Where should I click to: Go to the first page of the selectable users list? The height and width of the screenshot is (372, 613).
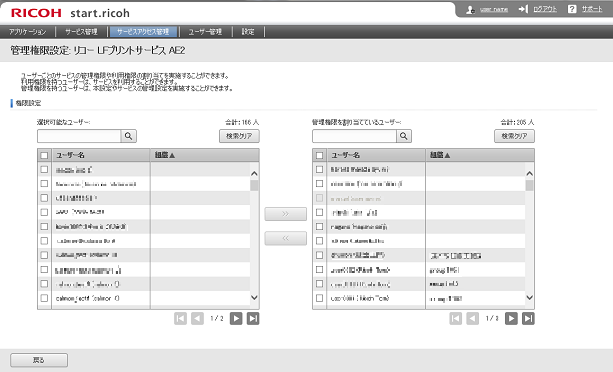tap(180, 319)
